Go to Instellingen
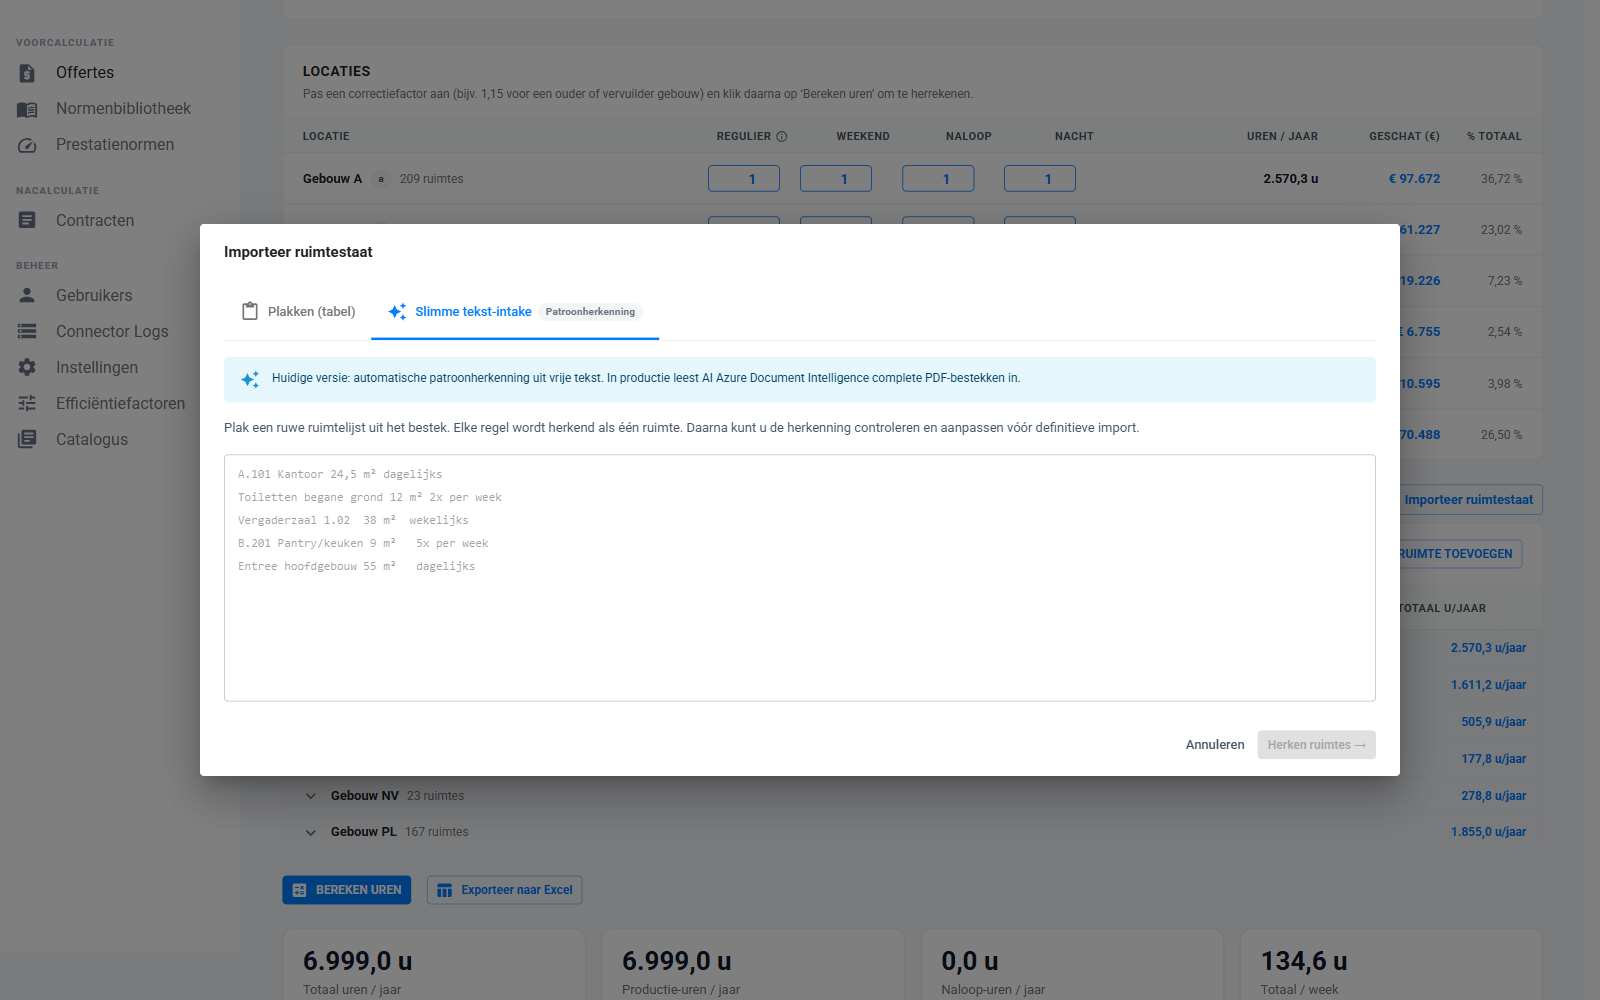 tap(97, 368)
